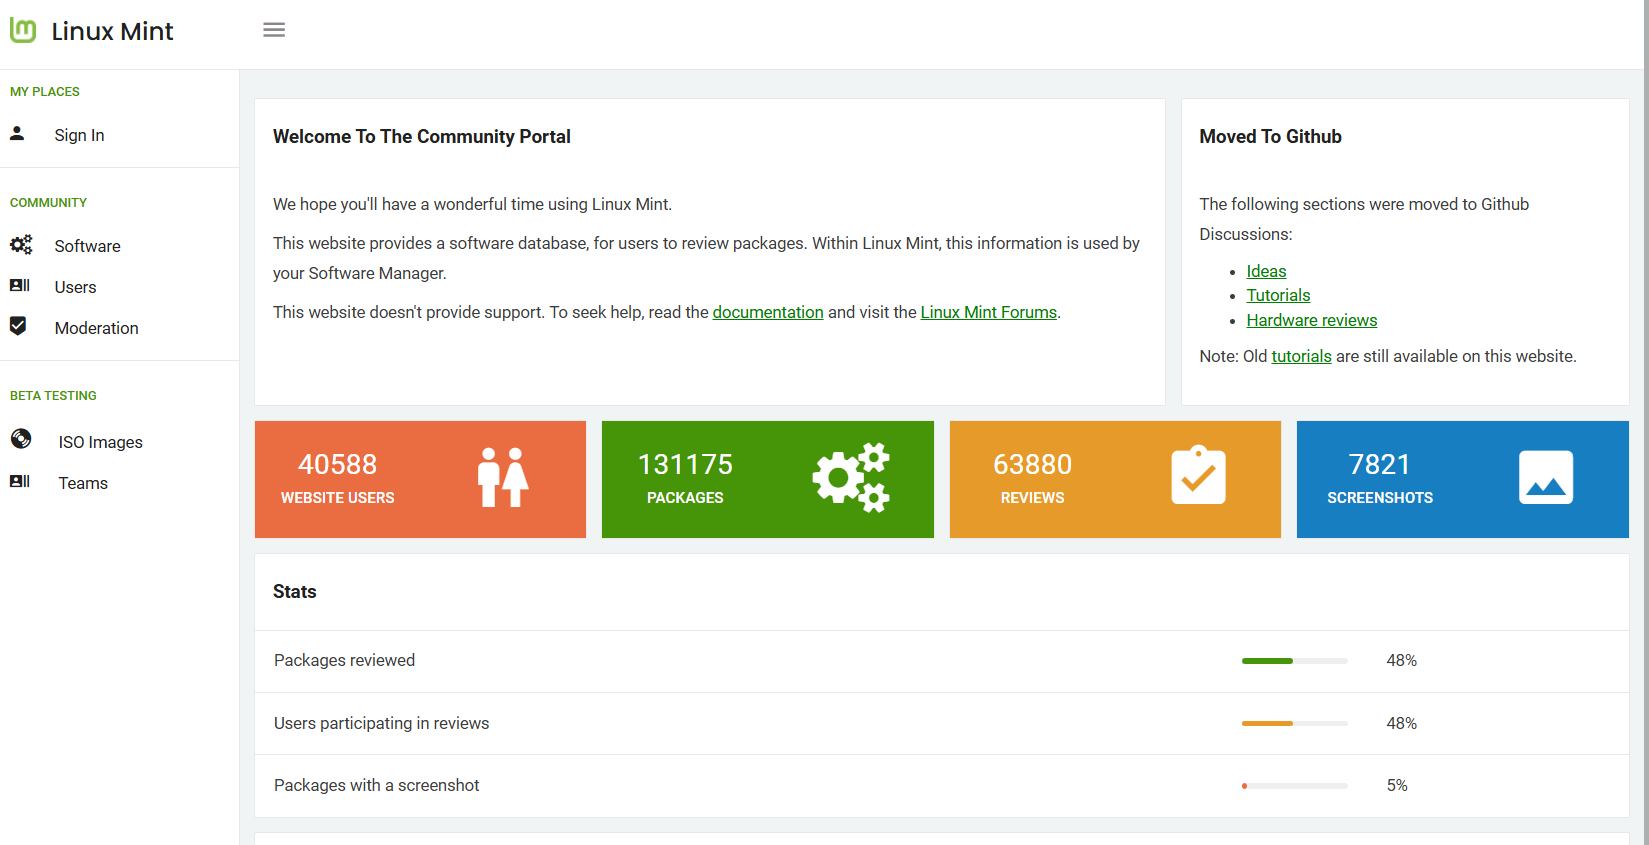The width and height of the screenshot is (1649, 845).
Task: Open the Moderation page
Action: tap(96, 328)
